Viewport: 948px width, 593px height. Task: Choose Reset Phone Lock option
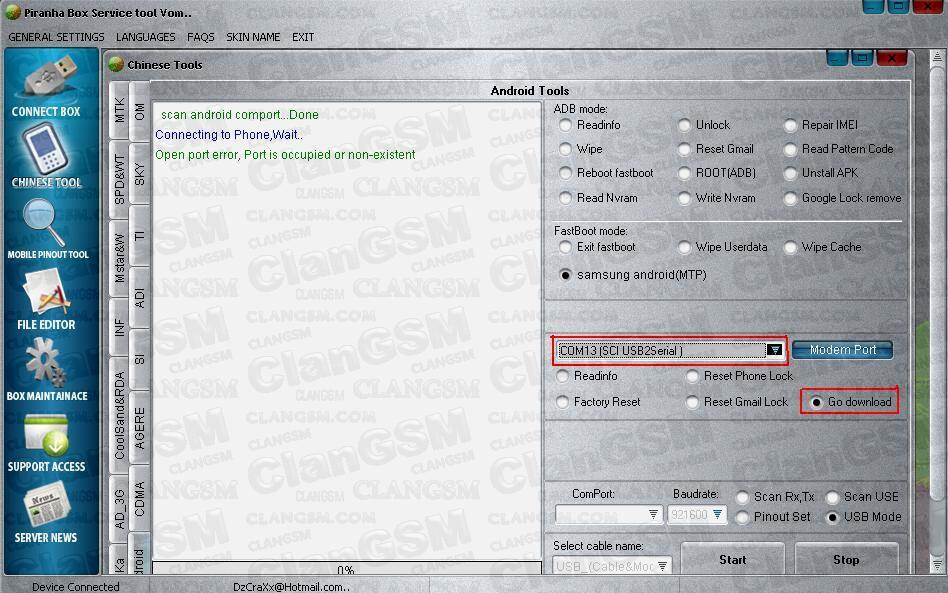pyautogui.click(x=692, y=377)
